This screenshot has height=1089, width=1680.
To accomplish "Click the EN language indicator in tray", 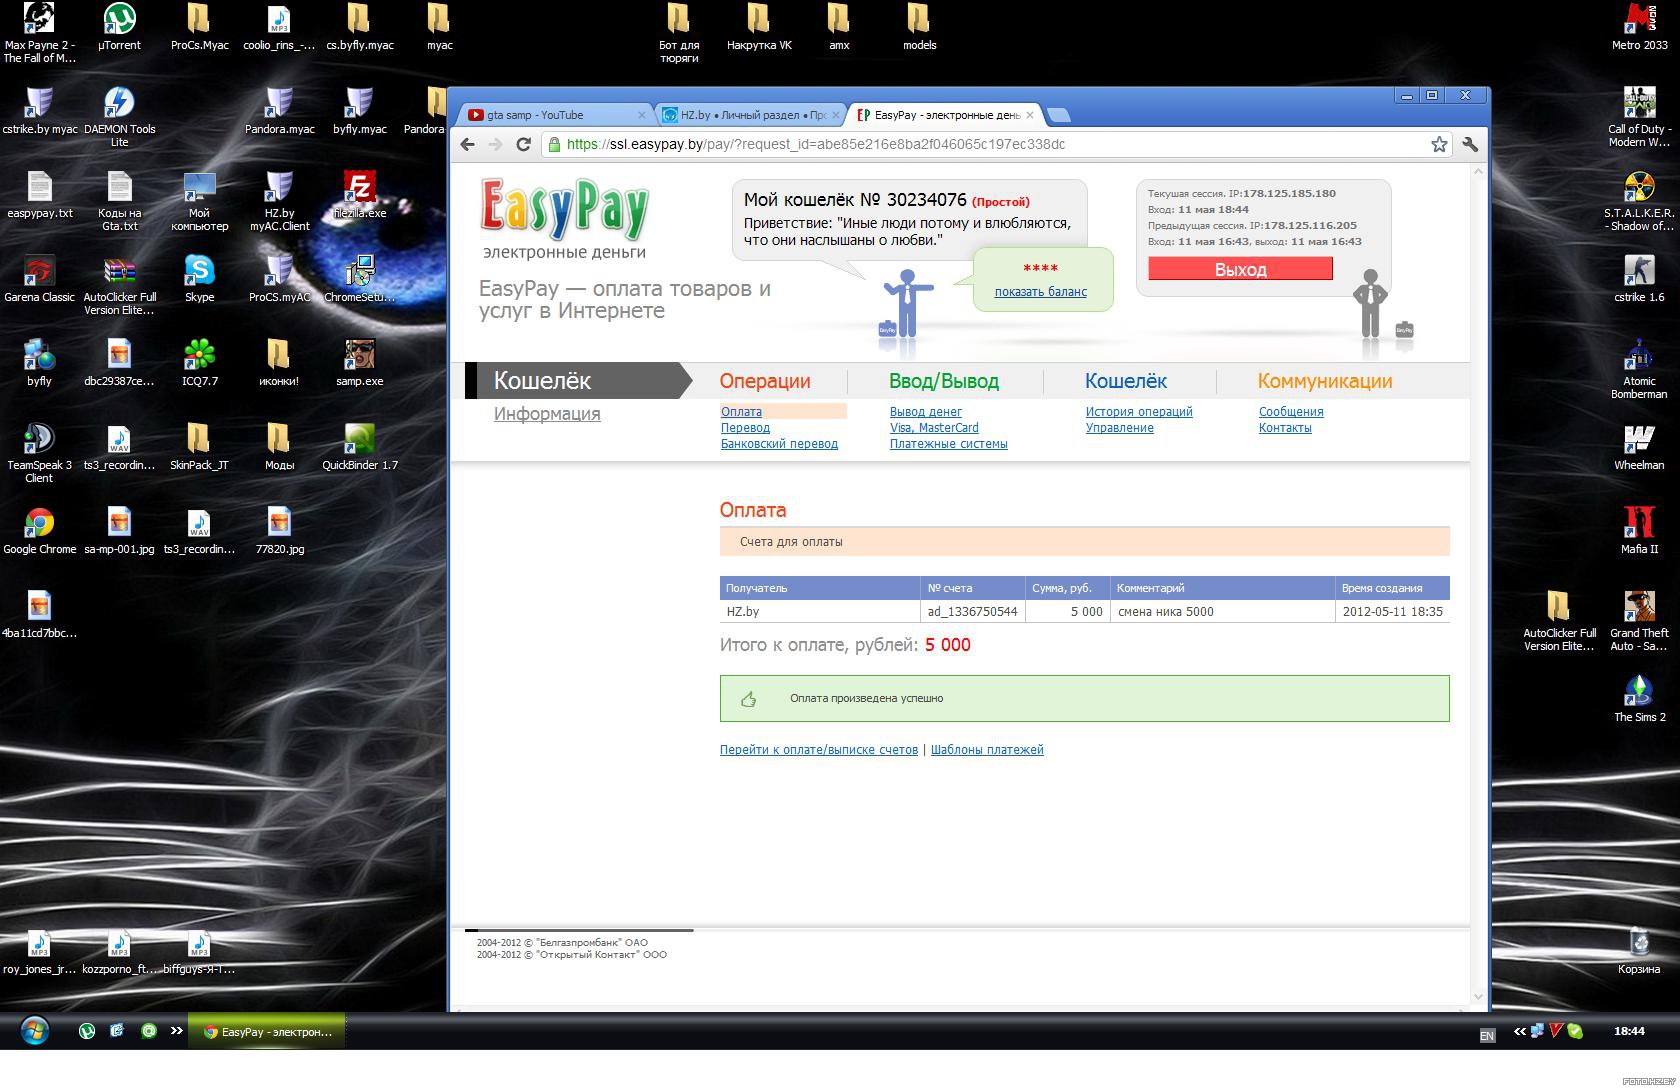I will click(x=1487, y=1036).
